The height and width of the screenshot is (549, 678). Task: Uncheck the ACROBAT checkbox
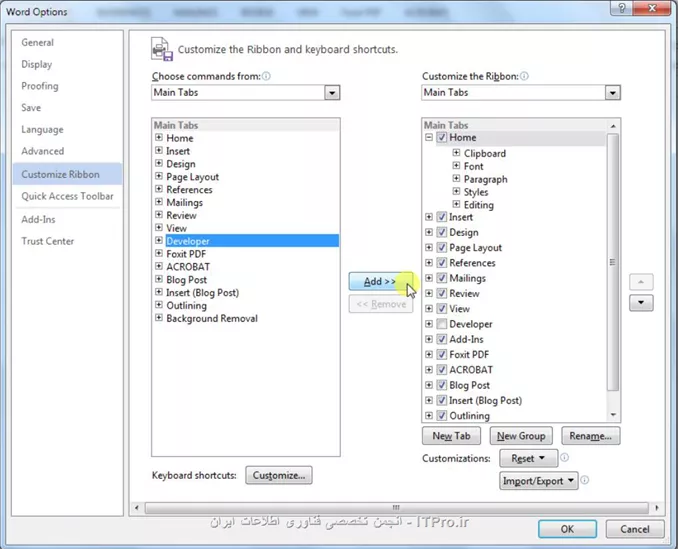click(x=441, y=370)
